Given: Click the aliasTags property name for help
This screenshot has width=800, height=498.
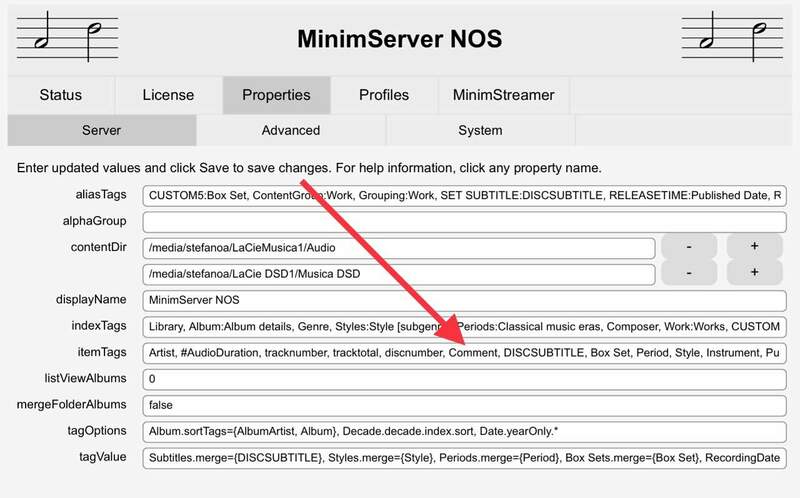Looking at the screenshot, I should [98, 195].
